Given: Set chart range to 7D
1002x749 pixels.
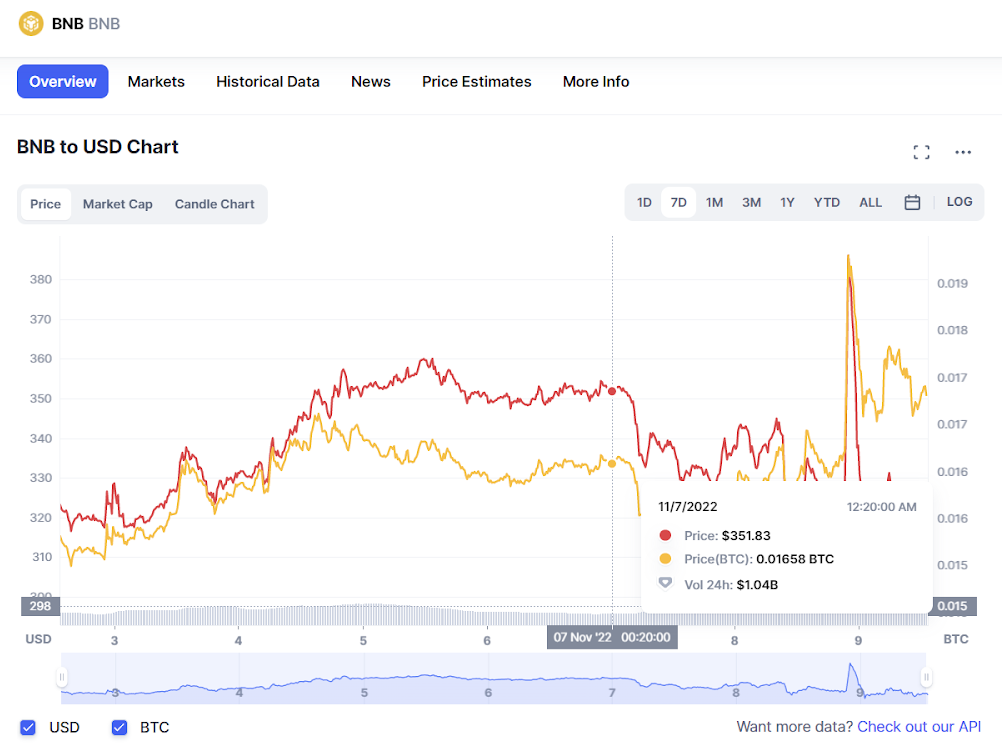Looking at the screenshot, I should [679, 203].
